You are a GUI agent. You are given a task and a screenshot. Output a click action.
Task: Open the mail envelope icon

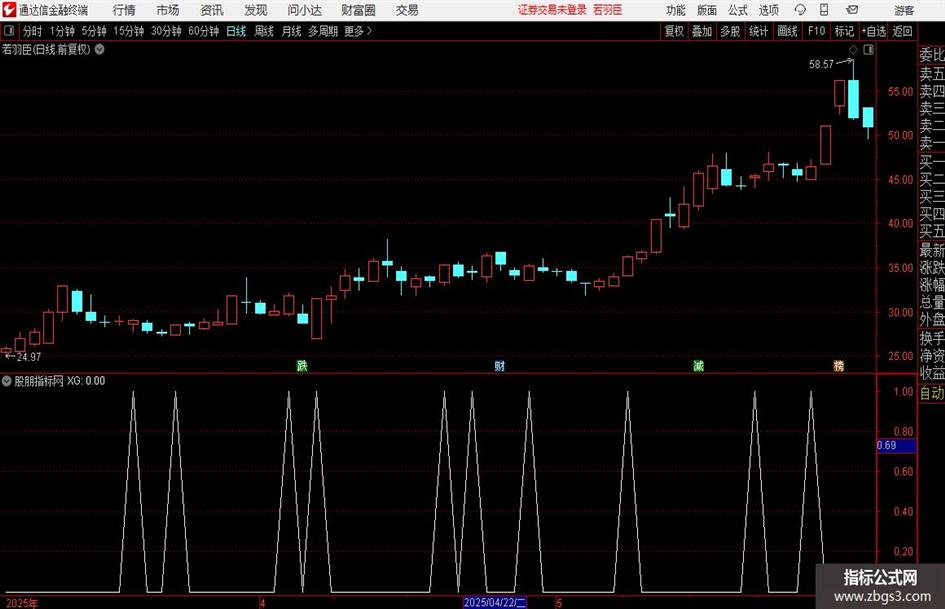[852, 10]
